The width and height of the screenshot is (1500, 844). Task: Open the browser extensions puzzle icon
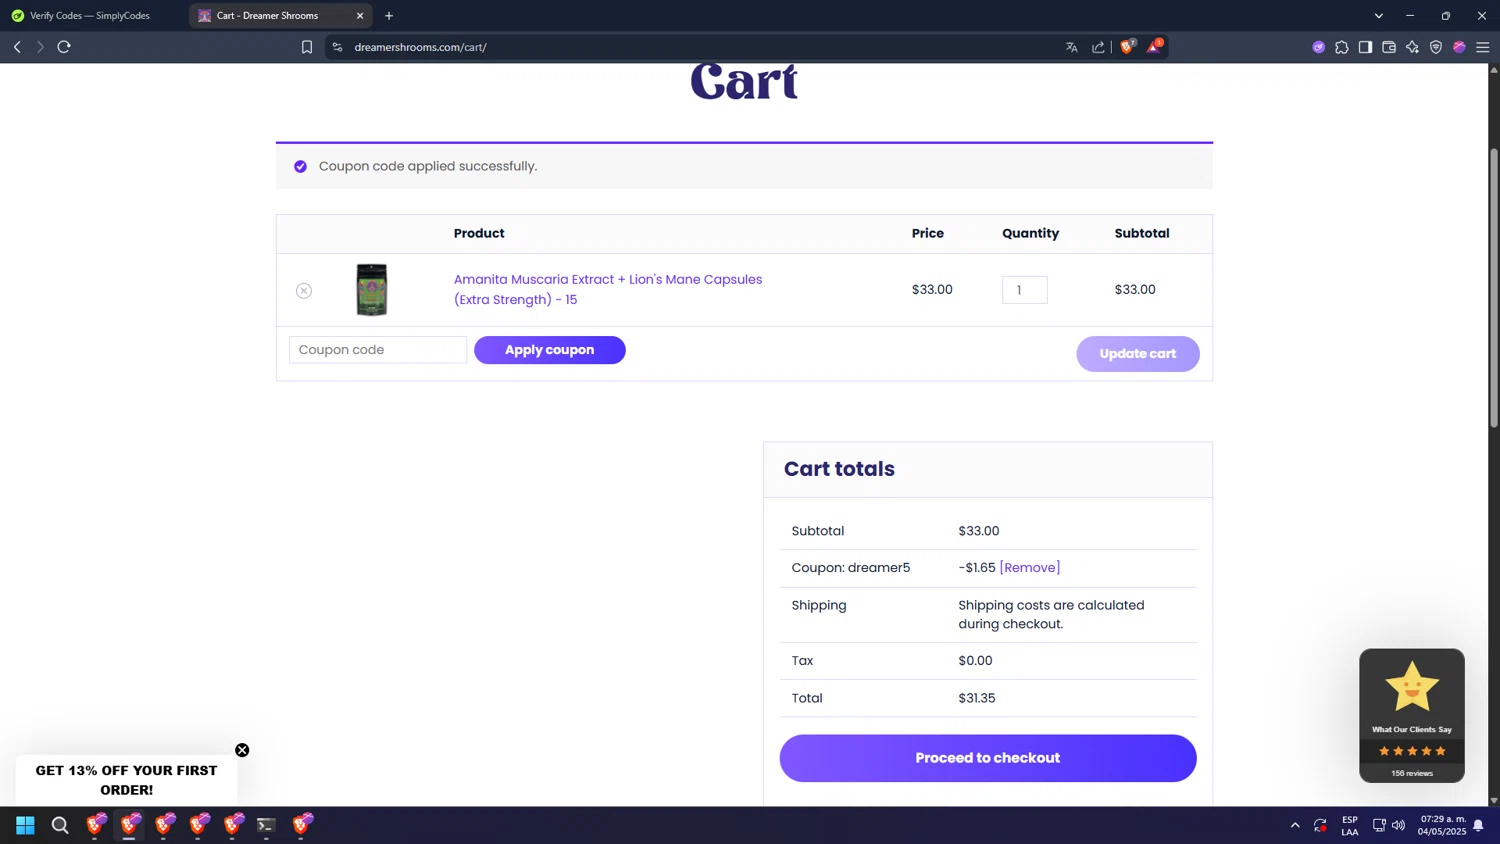[1342, 47]
